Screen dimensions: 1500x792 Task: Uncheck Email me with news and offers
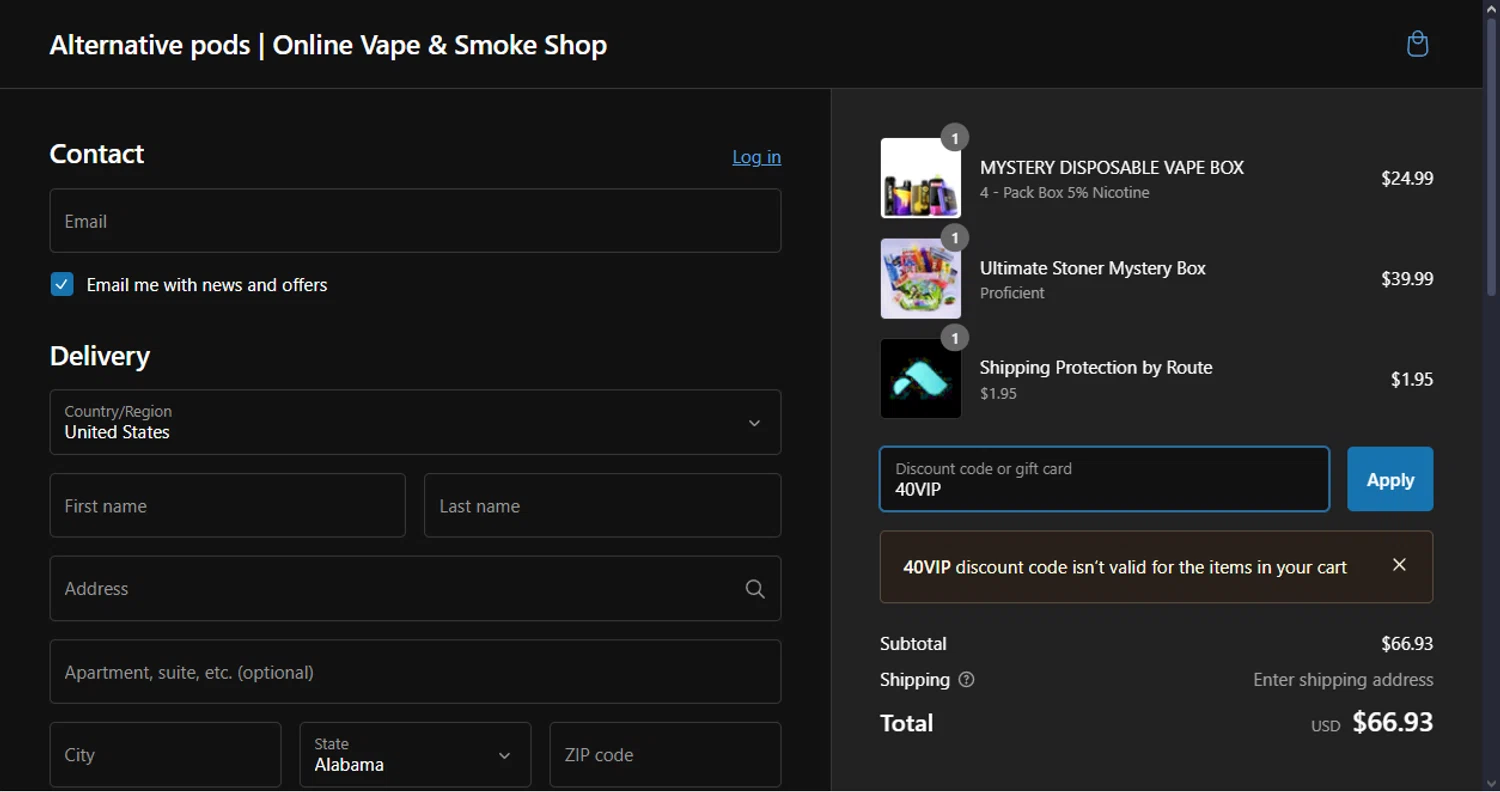[x=62, y=285]
